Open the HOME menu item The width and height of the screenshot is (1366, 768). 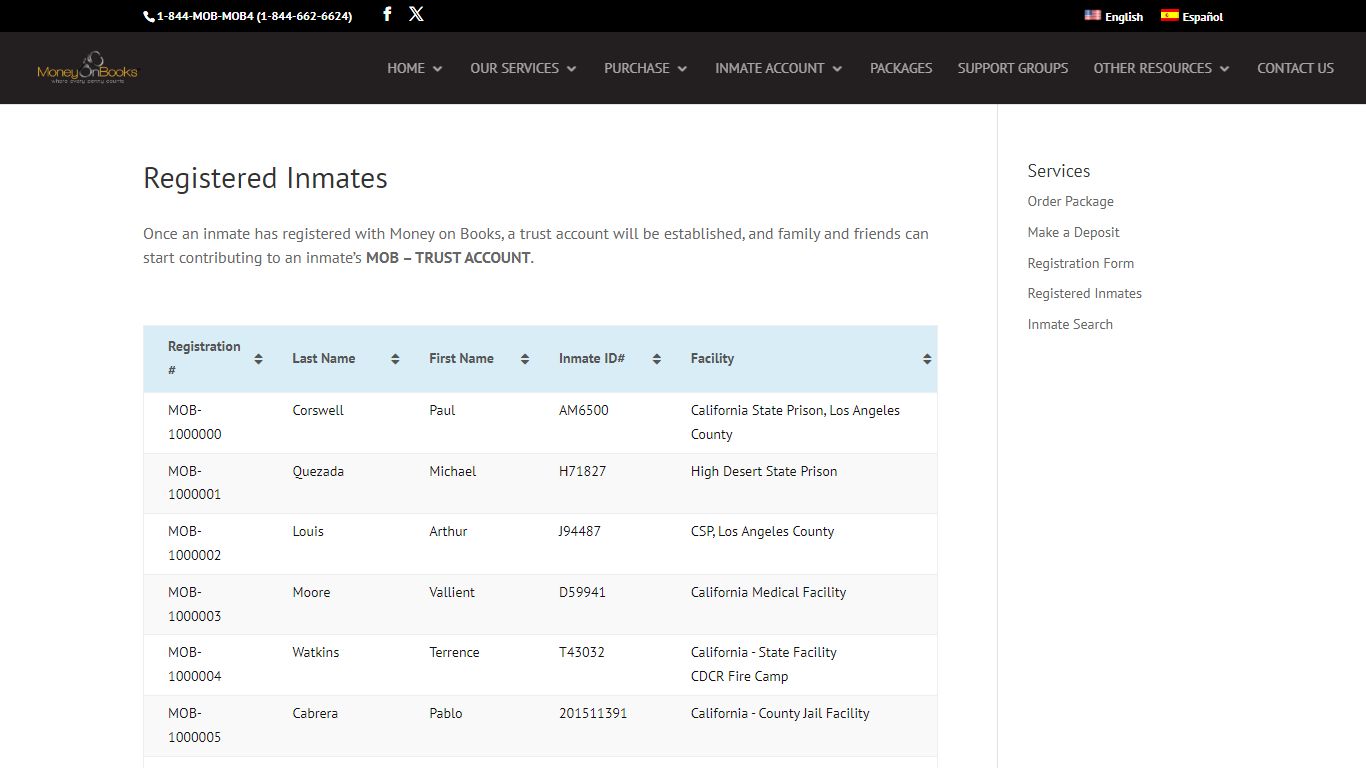[x=406, y=68]
